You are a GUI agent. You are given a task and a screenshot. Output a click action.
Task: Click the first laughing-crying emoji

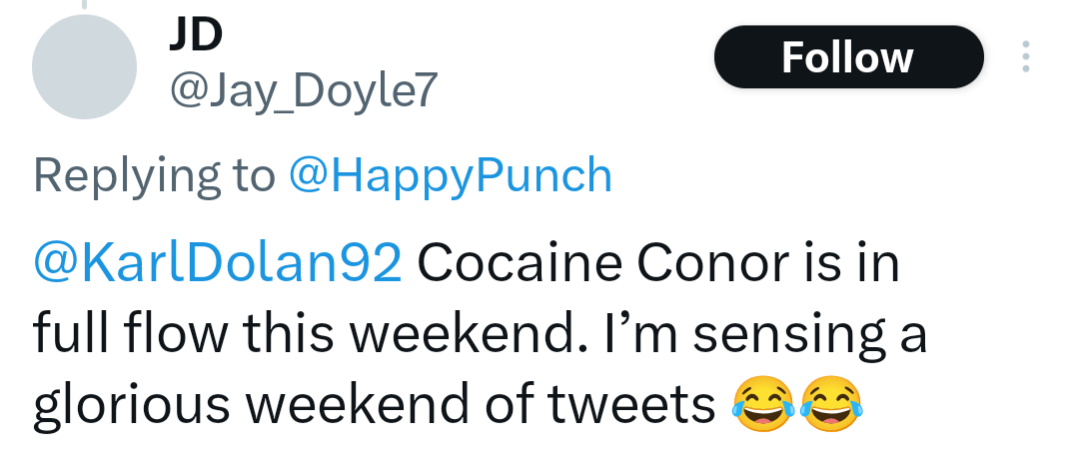[762, 404]
